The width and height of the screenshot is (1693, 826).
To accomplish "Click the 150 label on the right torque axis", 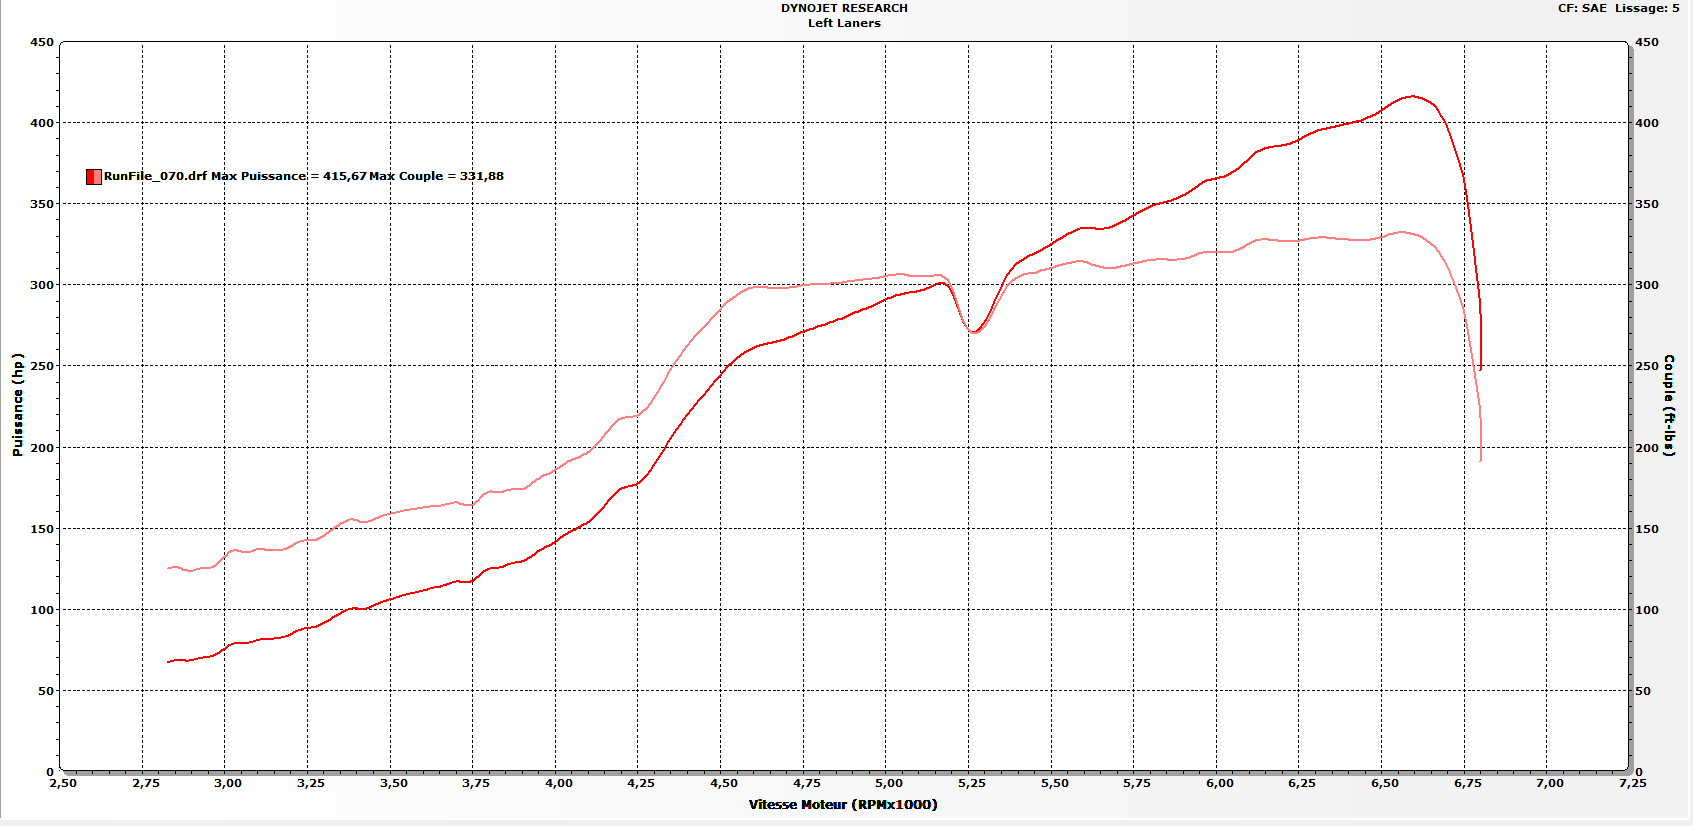I will 1647,529.
